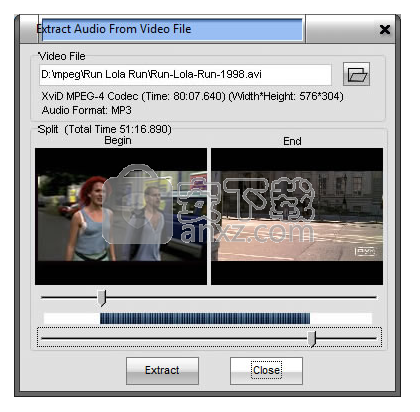Click the XviD MPEG-4 Codec info line
Image resolution: width=420 pixels, height=412 pixels.
tap(192, 96)
